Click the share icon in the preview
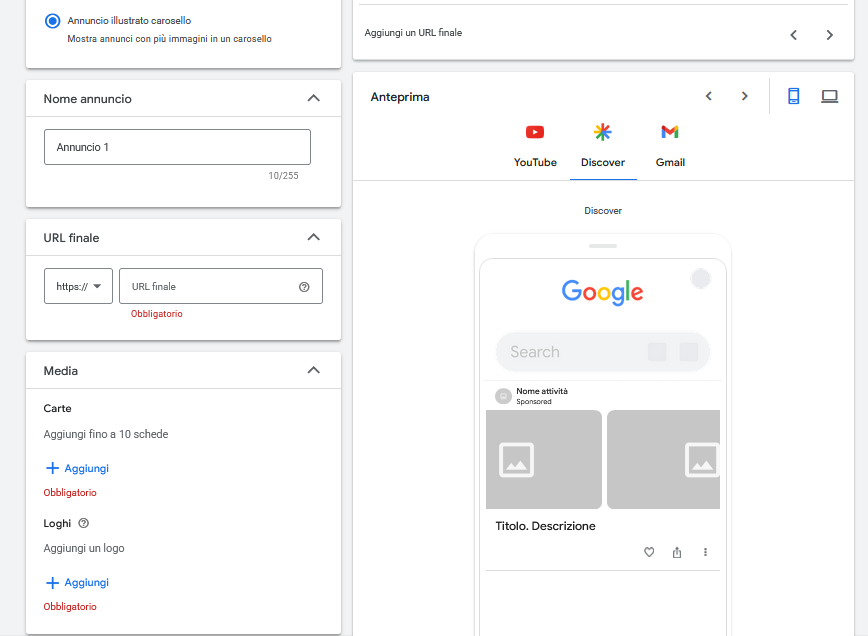This screenshot has height=636, width=868. tap(676, 552)
